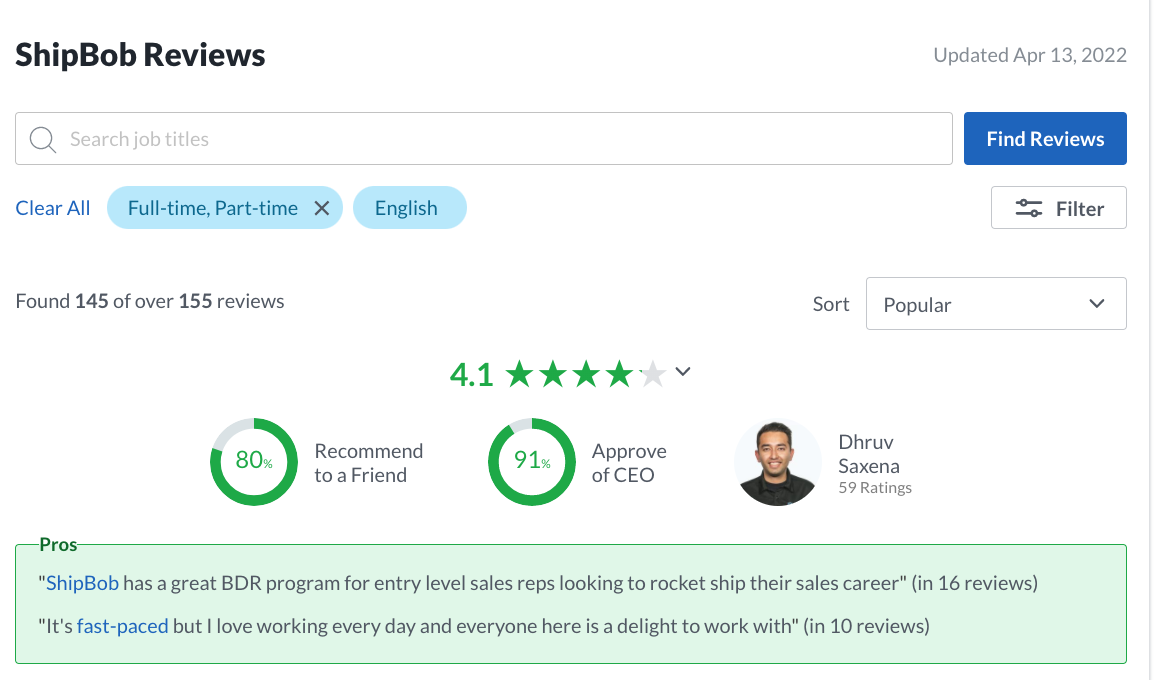Remove the Full-time, Part-time filter chip
This screenshot has height=680, width=1156.
321,209
